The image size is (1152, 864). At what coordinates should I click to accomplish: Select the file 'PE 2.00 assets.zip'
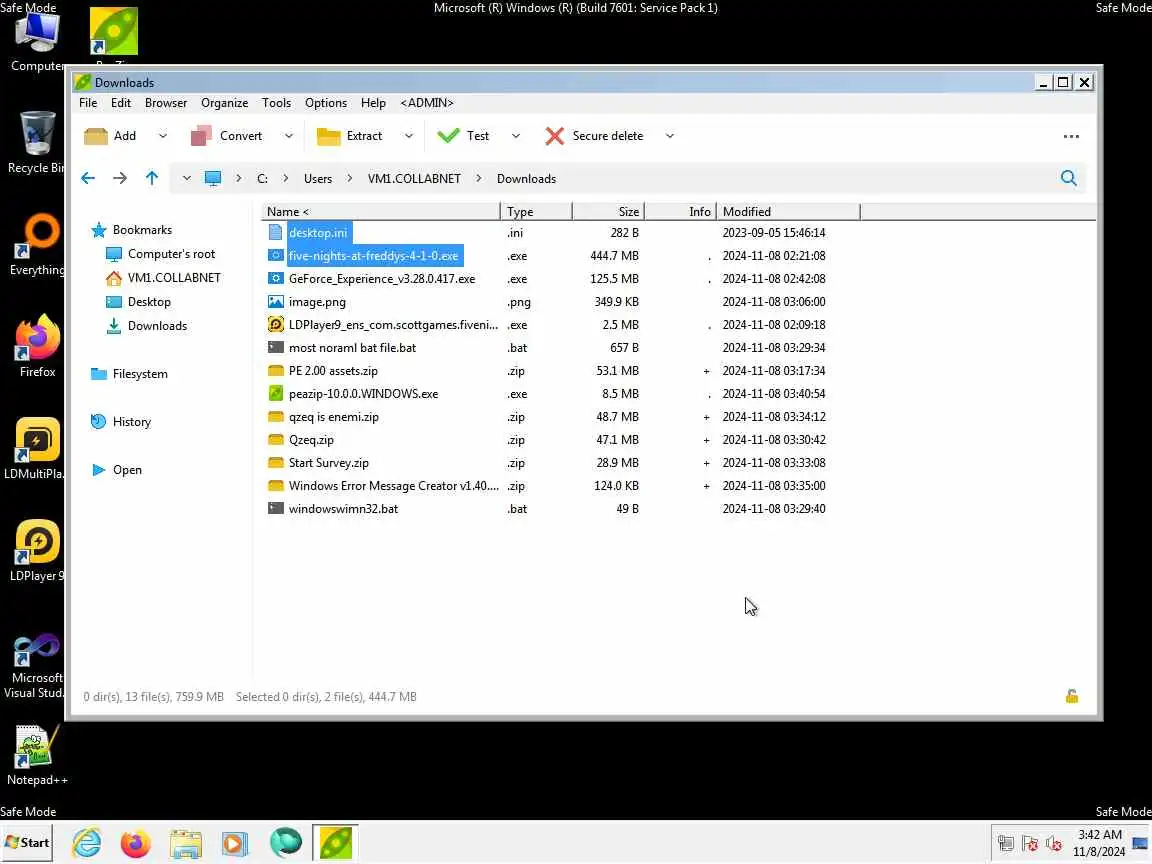click(x=333, y=371)
